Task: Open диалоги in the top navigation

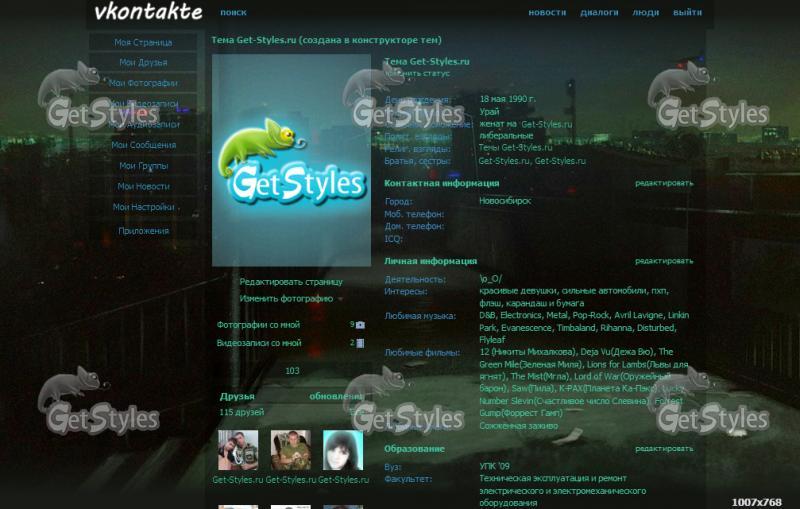Action: point(599,12)
